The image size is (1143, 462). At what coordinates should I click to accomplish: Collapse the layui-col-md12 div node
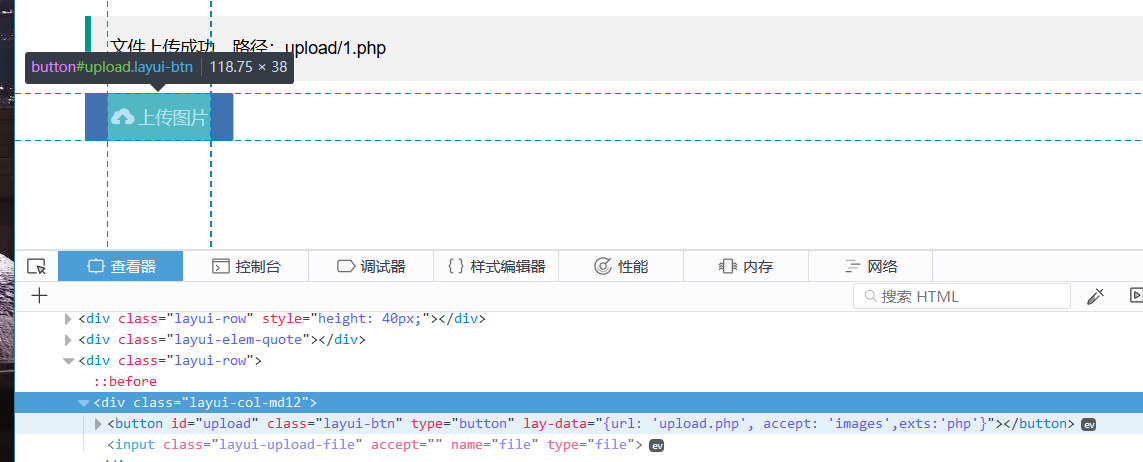(84, 403)
